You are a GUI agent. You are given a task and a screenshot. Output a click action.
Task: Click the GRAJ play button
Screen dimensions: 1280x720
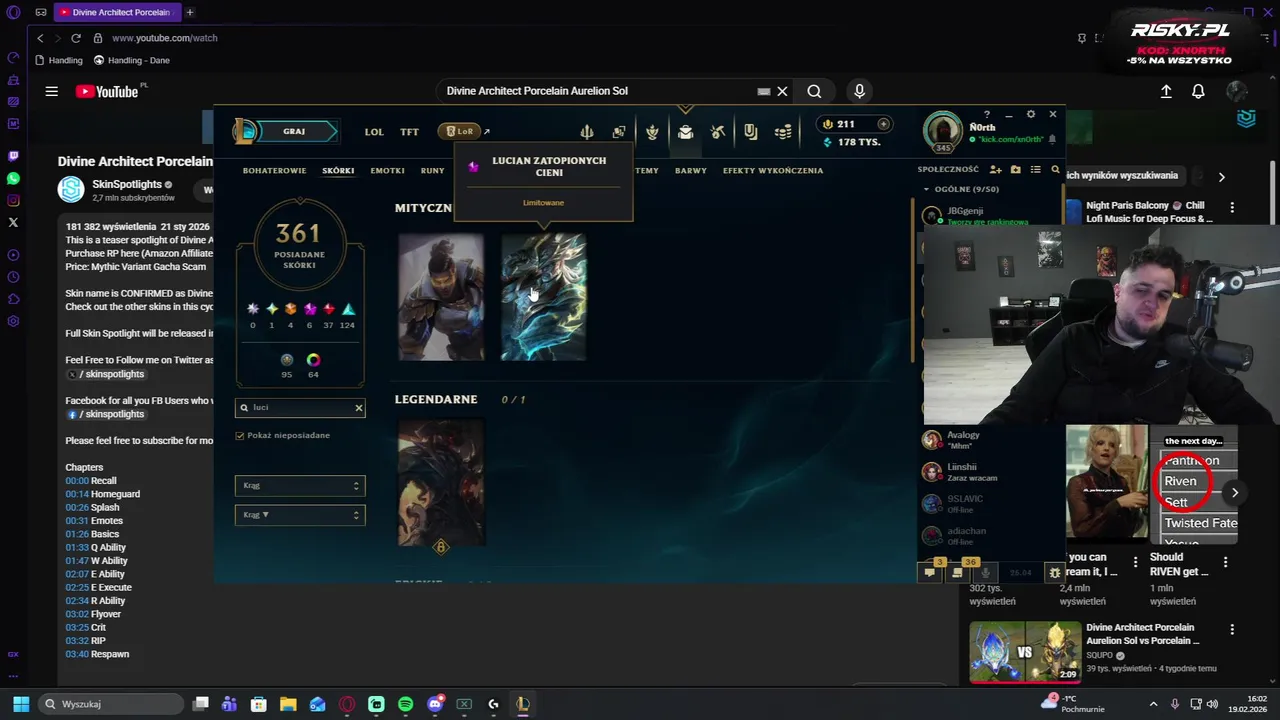[294, 131]
